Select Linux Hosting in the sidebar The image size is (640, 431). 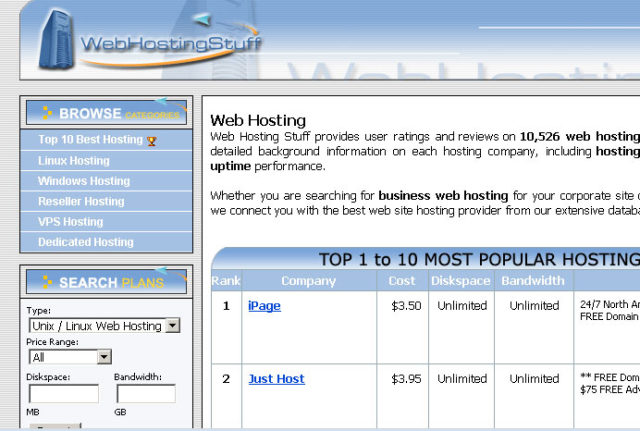[x=74, y=161]
